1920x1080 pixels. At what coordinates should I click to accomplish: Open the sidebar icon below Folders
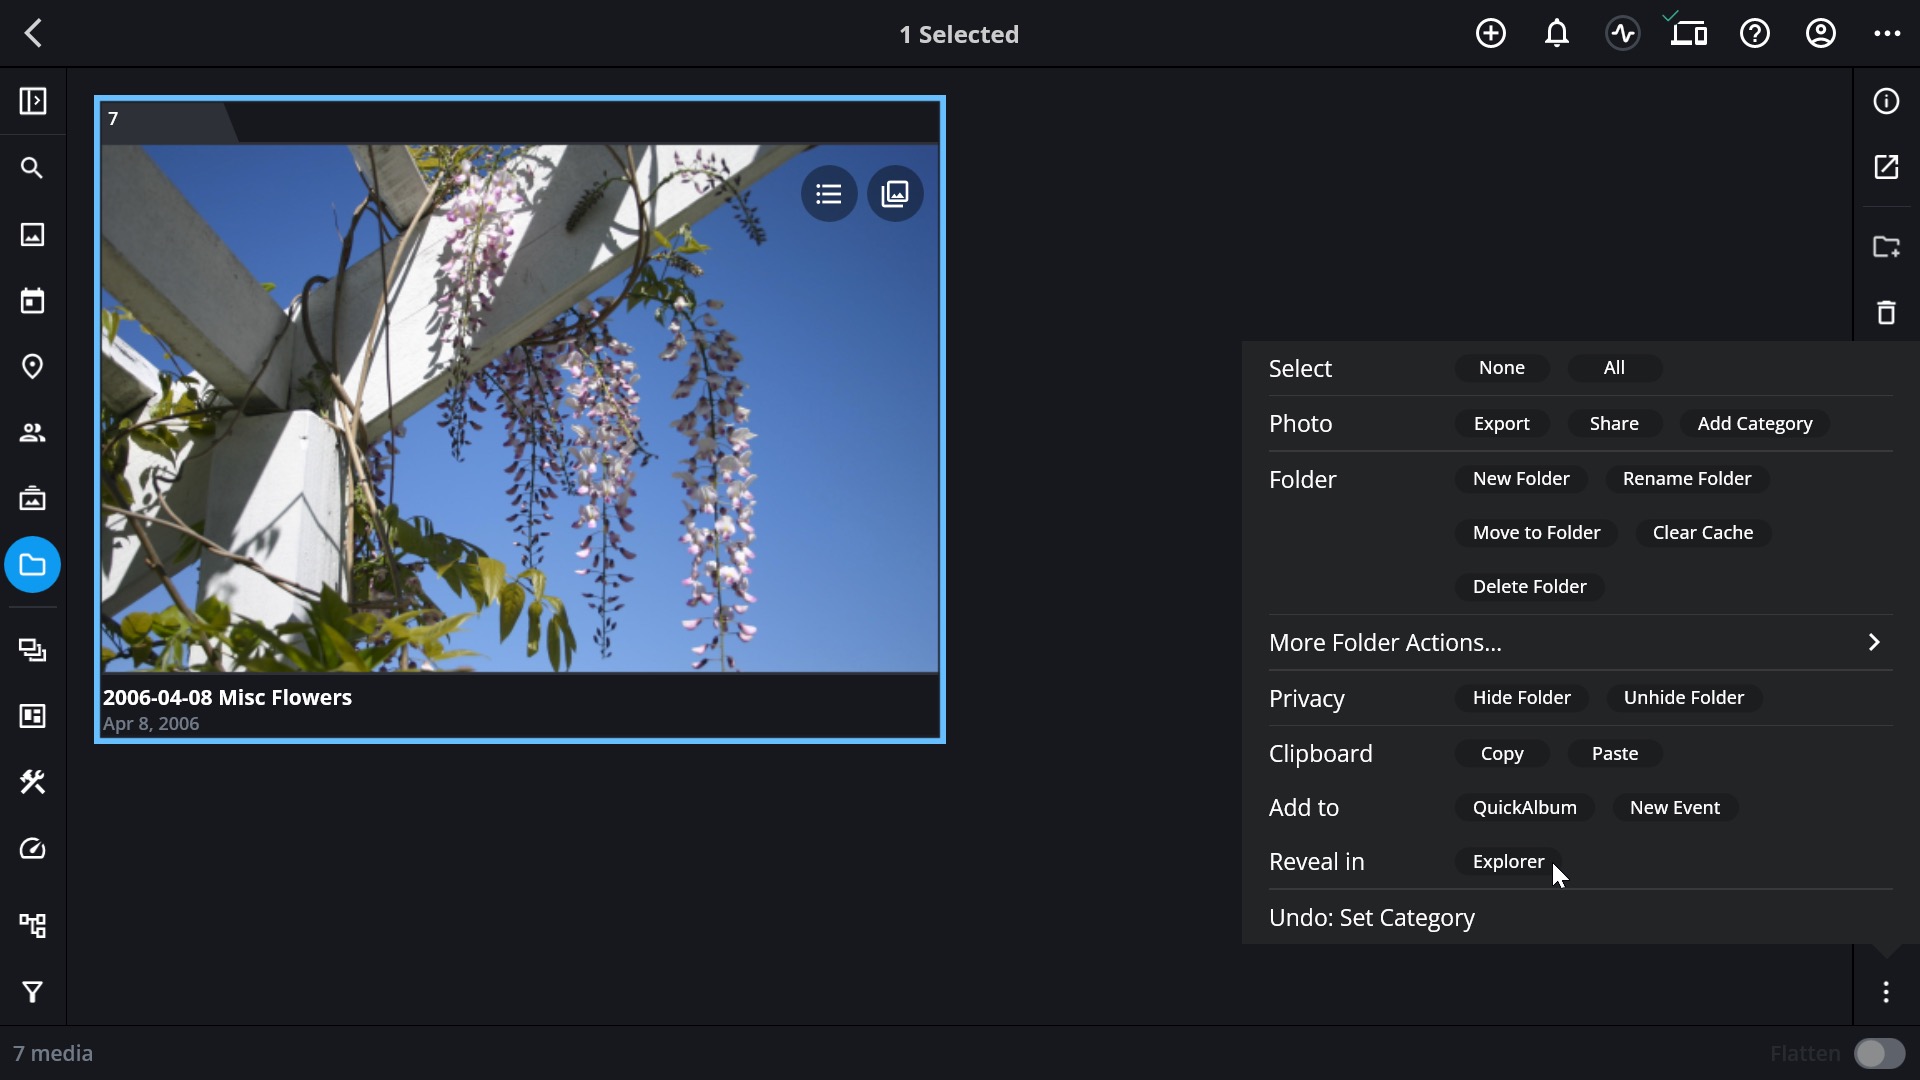pos(33,650)
